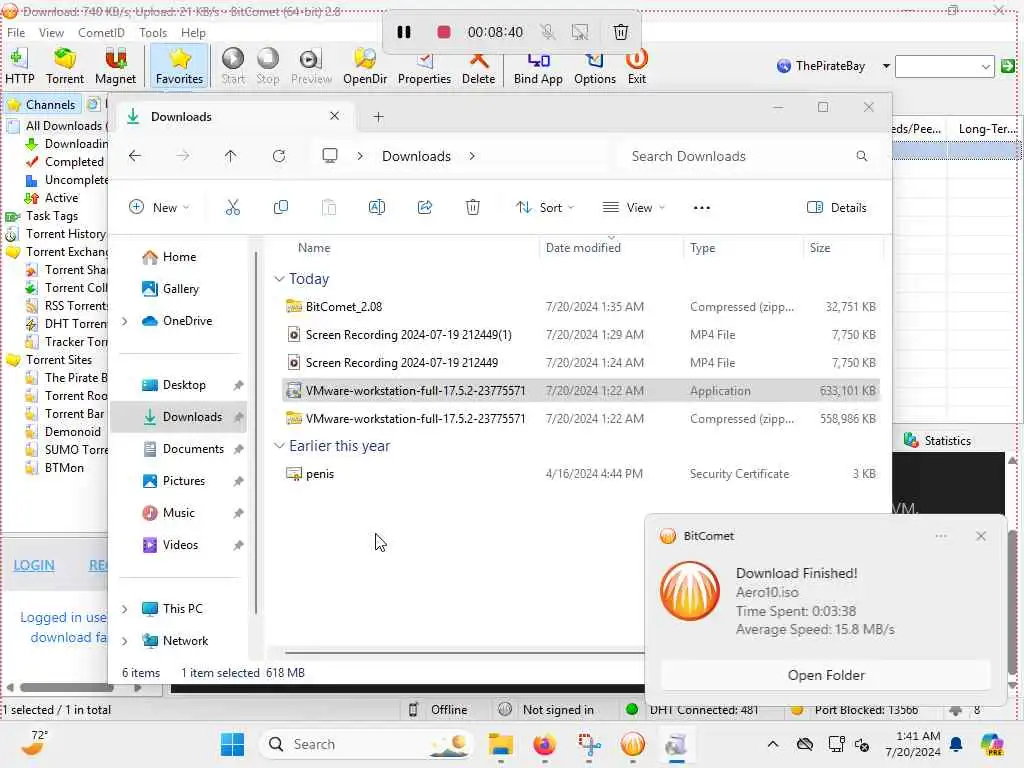Dismiss the BitComet Download Finished notification

pyautogui.click(x=981, y=536)
